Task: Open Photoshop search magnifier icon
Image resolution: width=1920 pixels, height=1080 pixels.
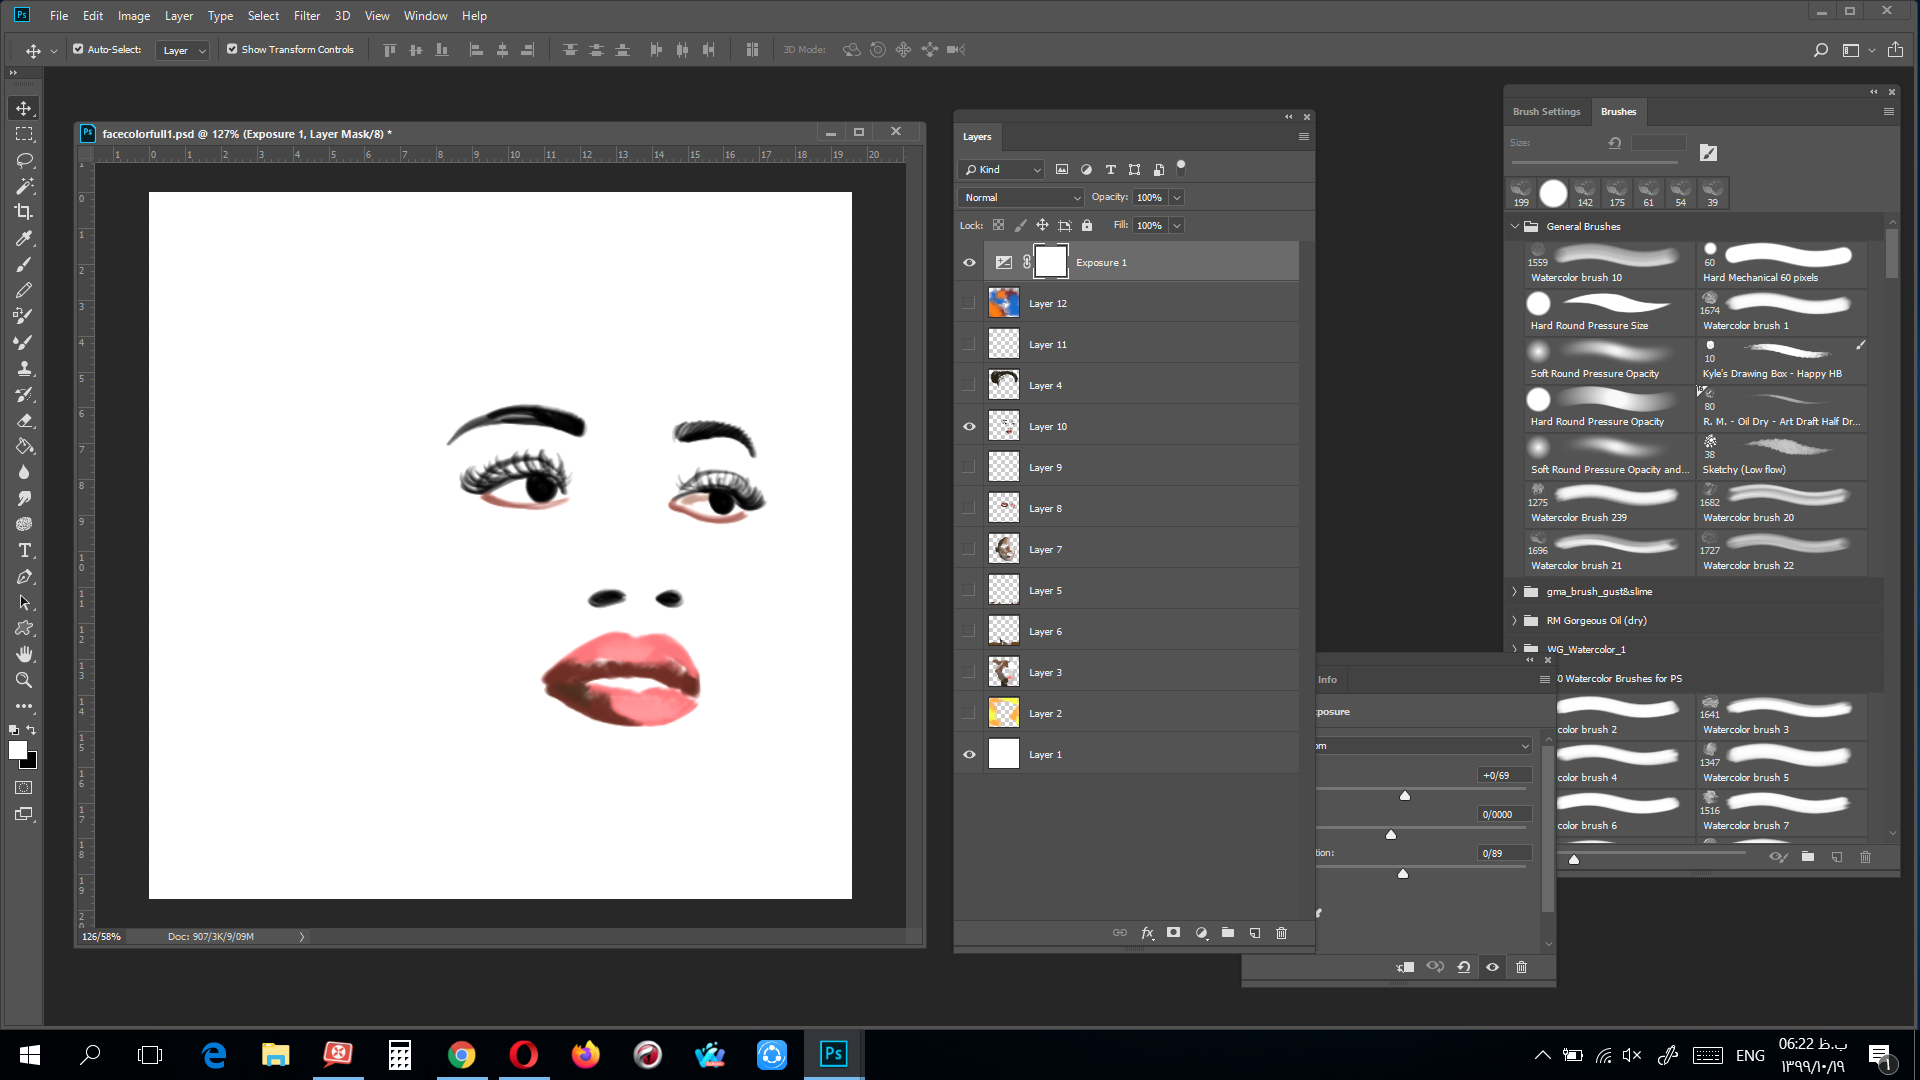Action: 1821,50
